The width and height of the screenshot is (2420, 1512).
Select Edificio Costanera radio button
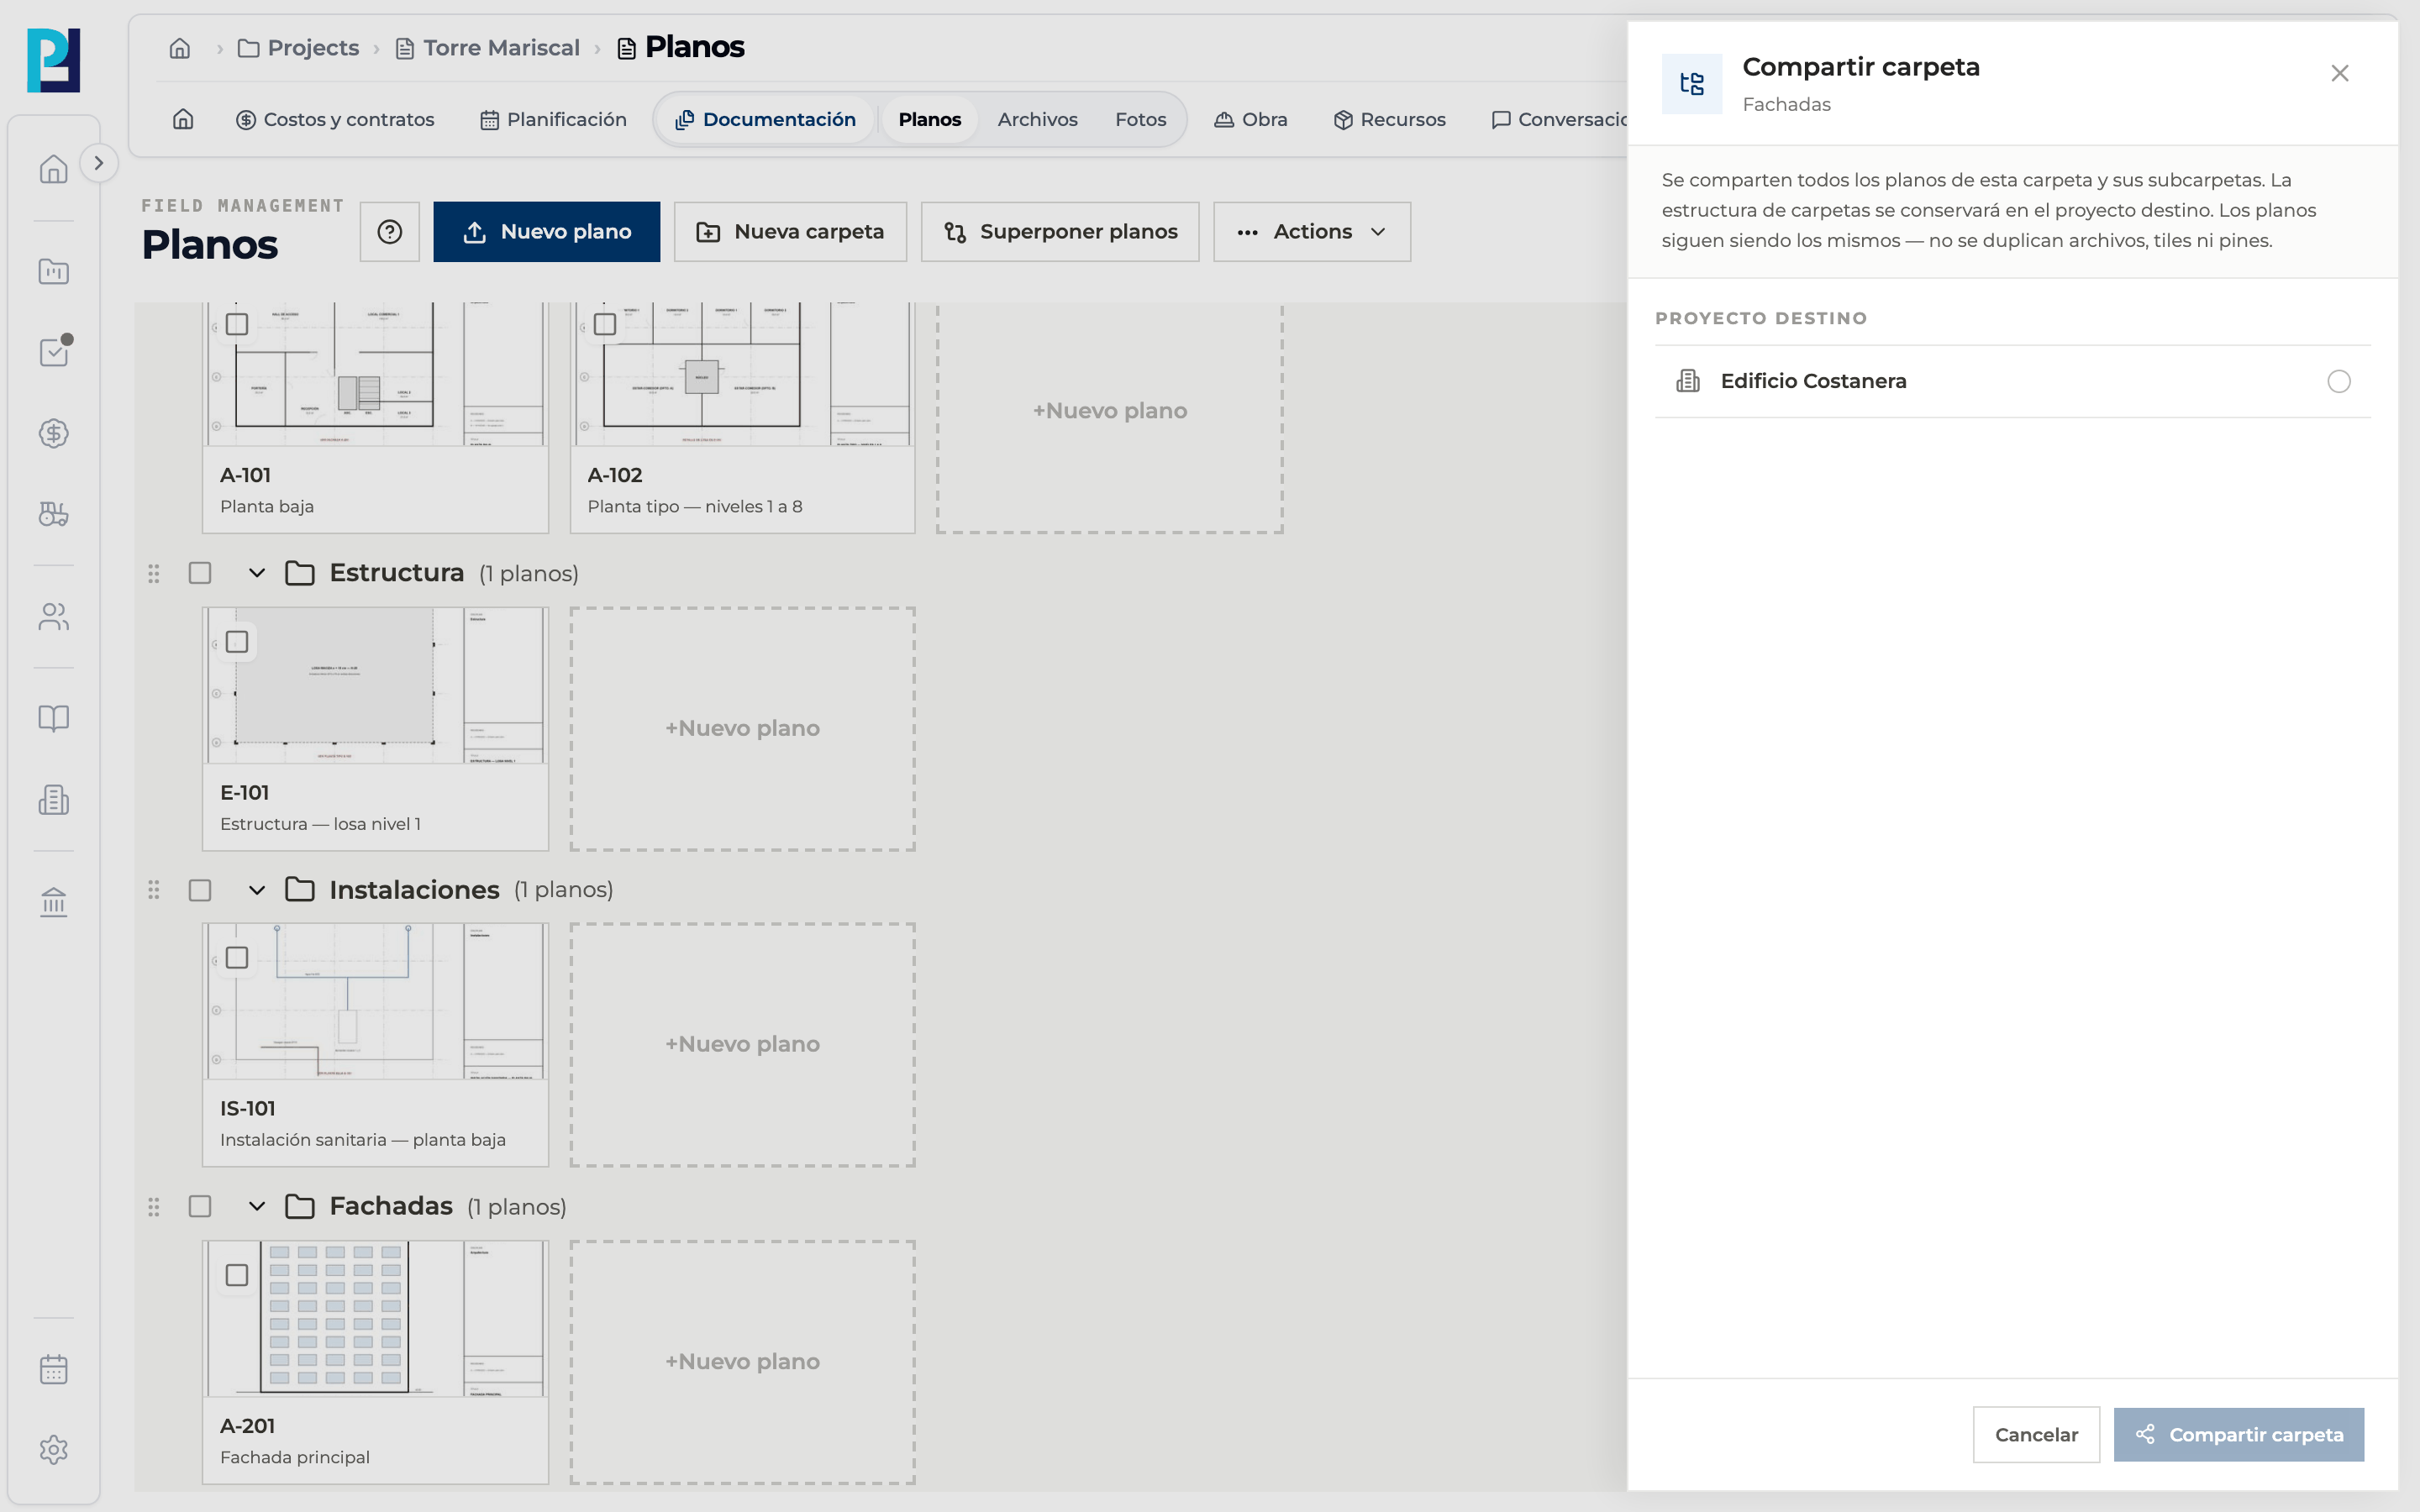pos(2339,381)
